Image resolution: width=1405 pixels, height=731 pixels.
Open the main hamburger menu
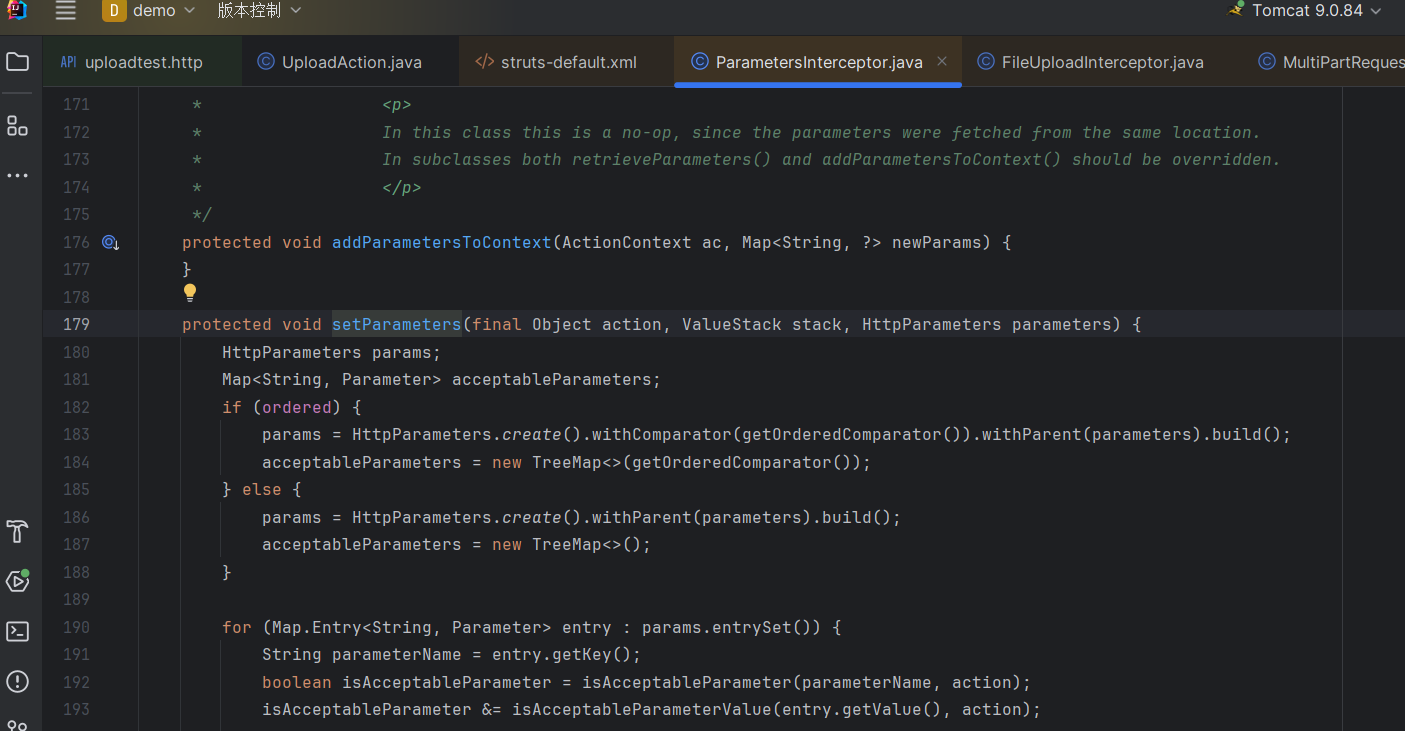(65, 11)
